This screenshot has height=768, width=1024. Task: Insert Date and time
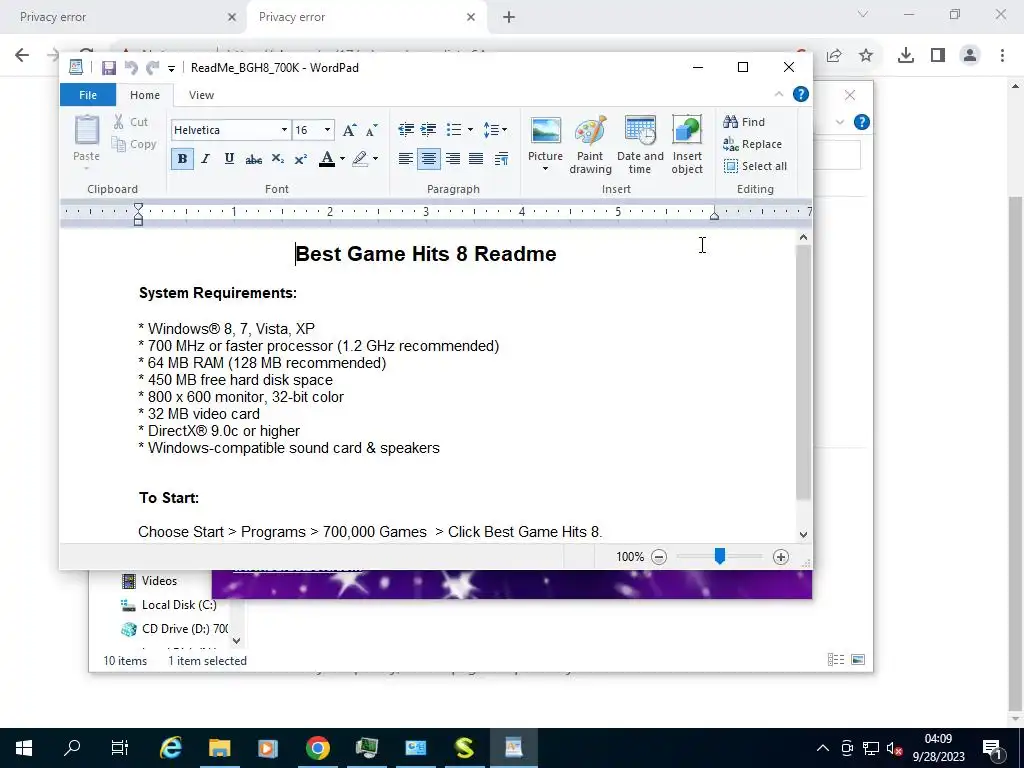coord(640,145)
